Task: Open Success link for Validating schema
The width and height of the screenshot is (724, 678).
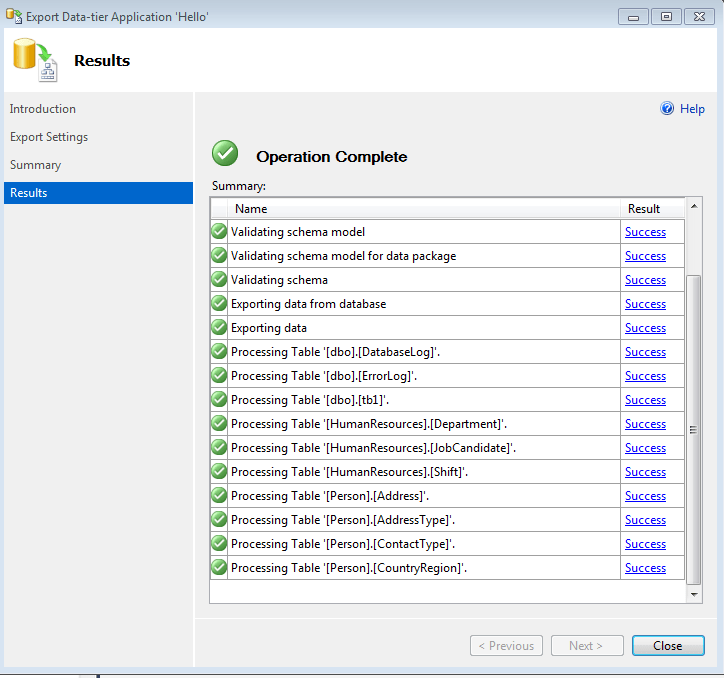Action: (x=645, y=280)
